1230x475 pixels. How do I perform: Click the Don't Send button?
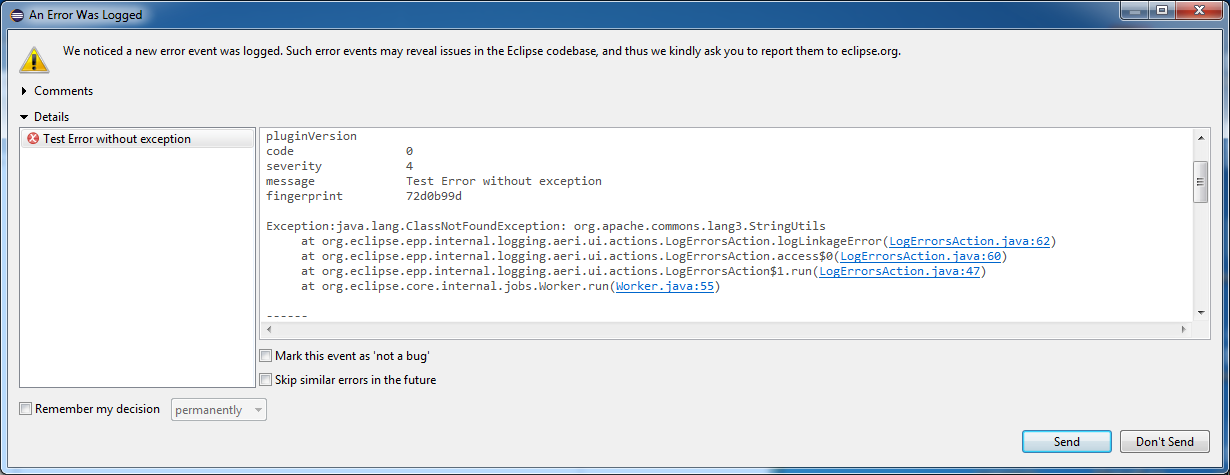[x=1165, y=442]
